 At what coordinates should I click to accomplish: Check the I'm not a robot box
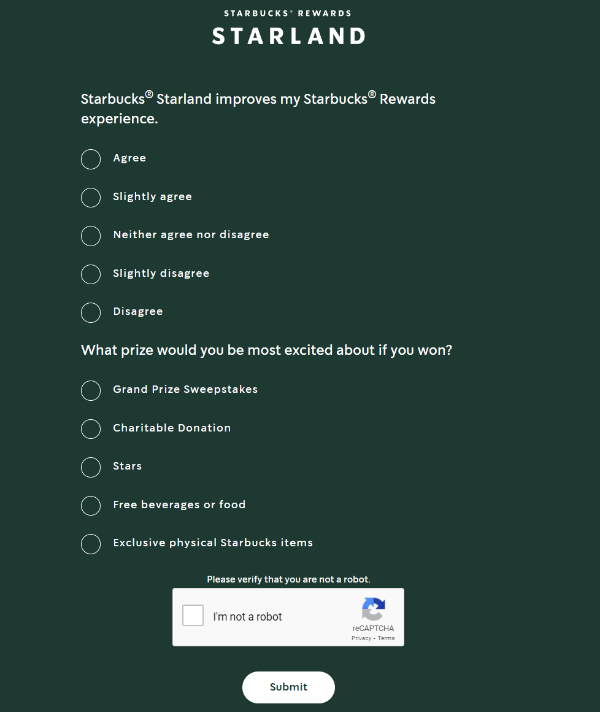click(x=193, y=616)
